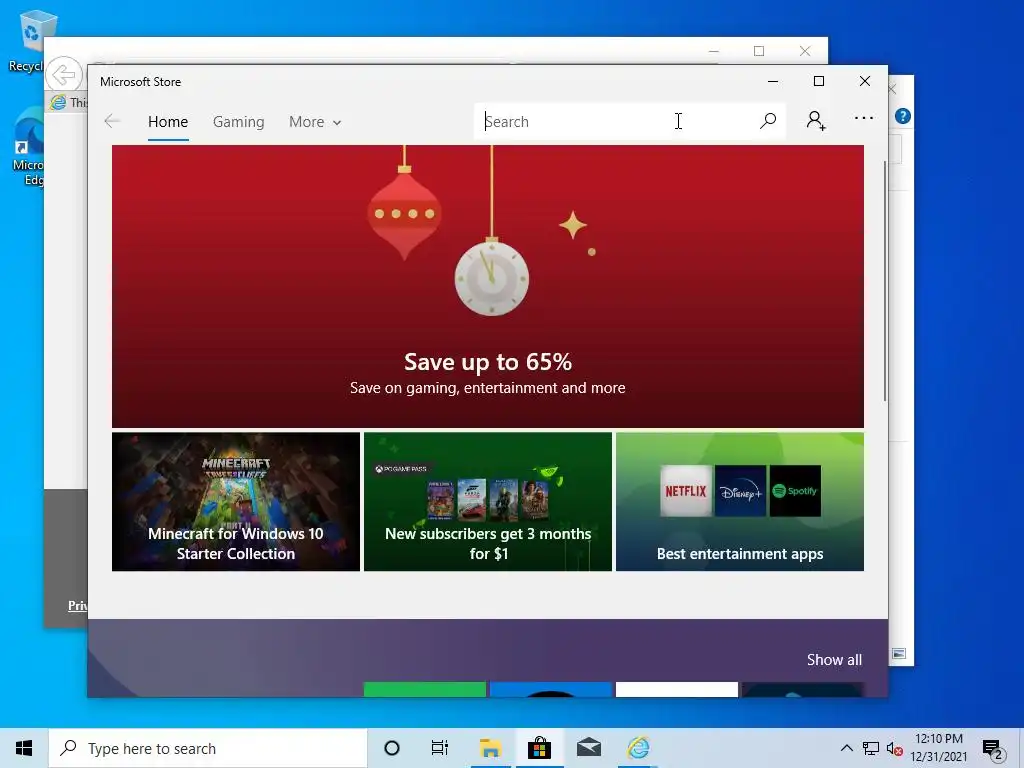Show hidden system tray icons
The width and height of the screenshot is (1024, 768).
[846, 748]
